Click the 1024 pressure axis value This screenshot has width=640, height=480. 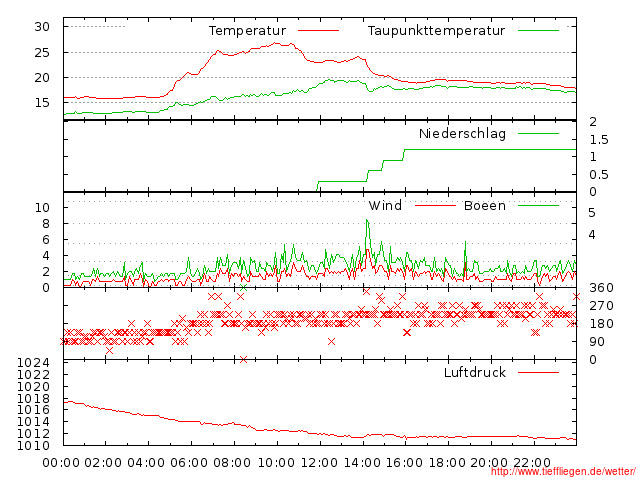(x=33, y=363)
